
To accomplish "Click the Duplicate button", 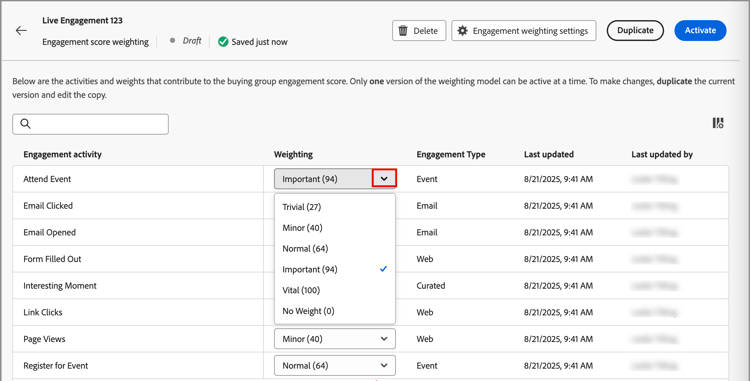I will 635,30.
